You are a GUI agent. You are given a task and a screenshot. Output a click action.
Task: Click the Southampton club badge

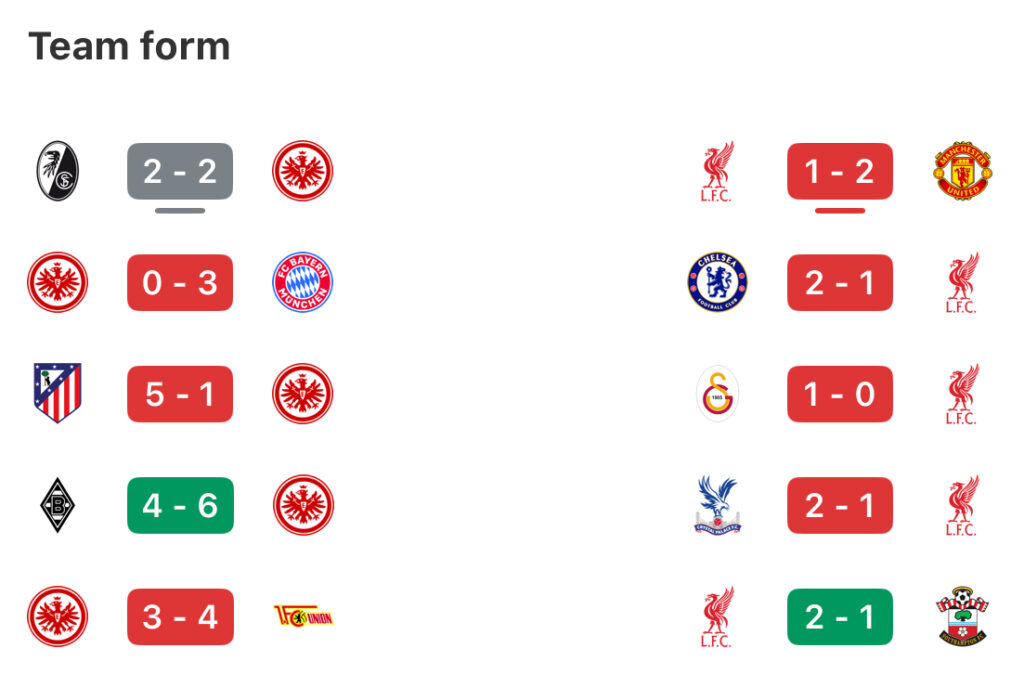click(963, 616)
